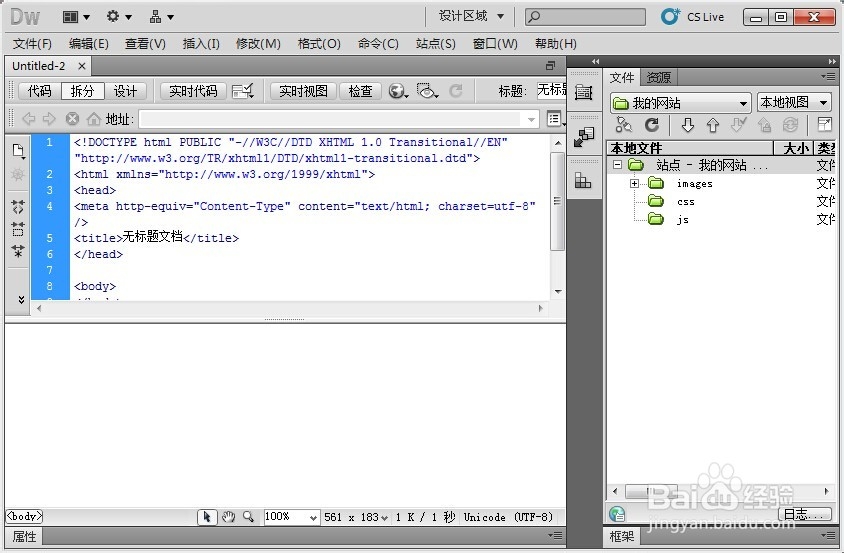Image resolution: width=844 pixels, height=553 pixels.
Task: Click the Refresh design view icon
Action: pos(455,91)
